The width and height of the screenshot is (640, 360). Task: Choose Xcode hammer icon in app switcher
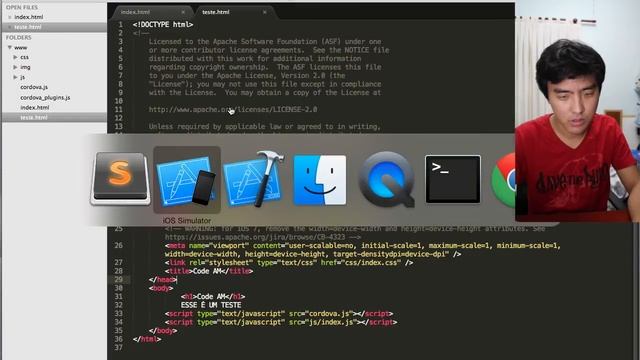[253, 179]
